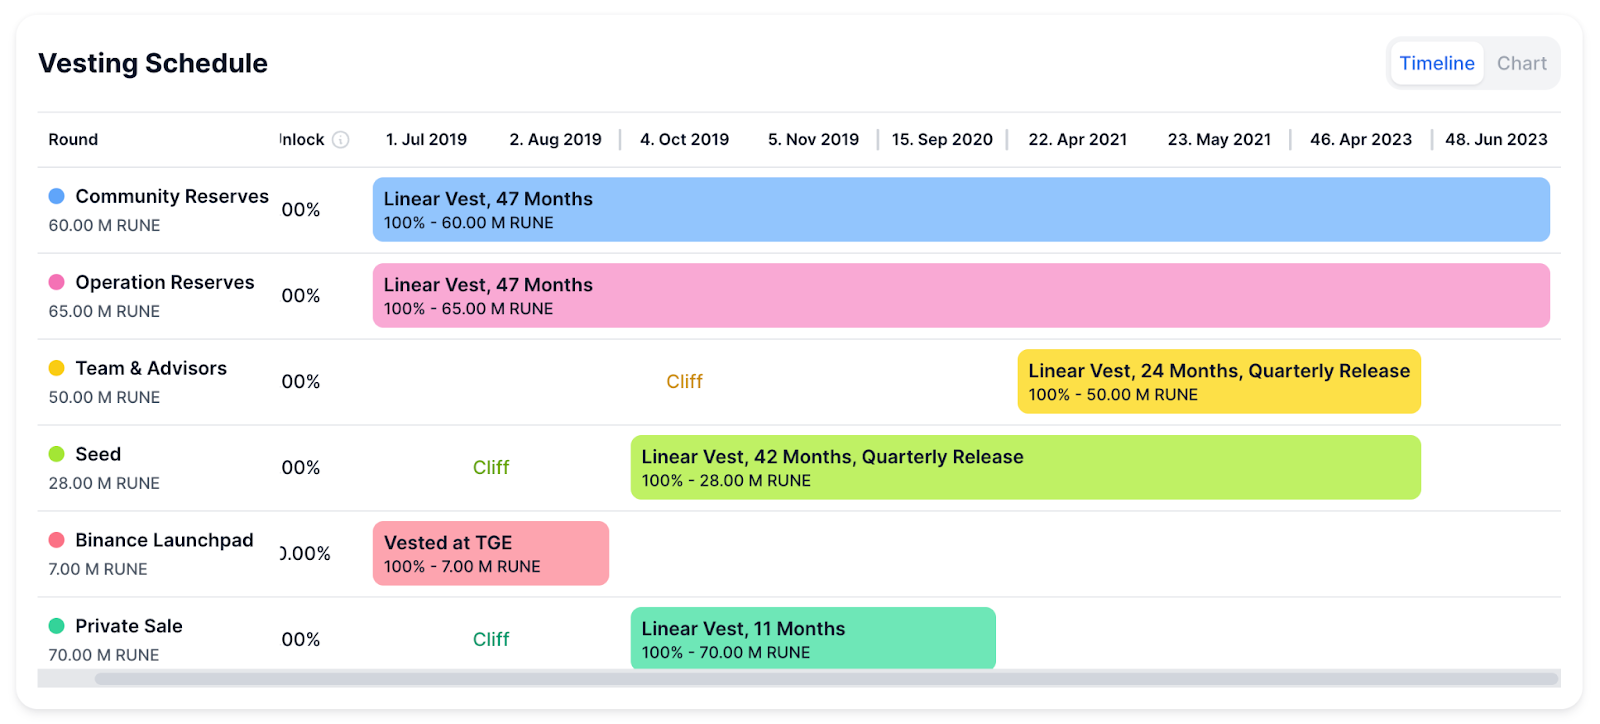Click the Private Sale round name
The image size is (1600, 724).
pos(129,626)
